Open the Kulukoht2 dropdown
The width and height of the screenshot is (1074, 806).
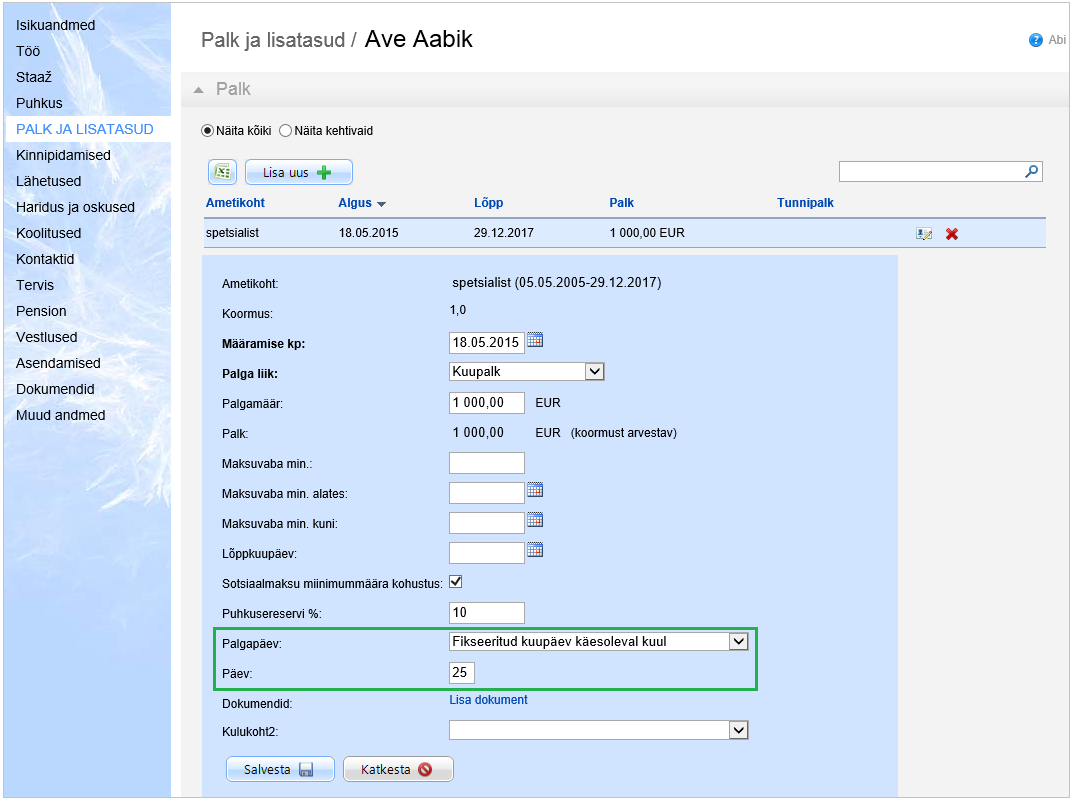[738, 731]
